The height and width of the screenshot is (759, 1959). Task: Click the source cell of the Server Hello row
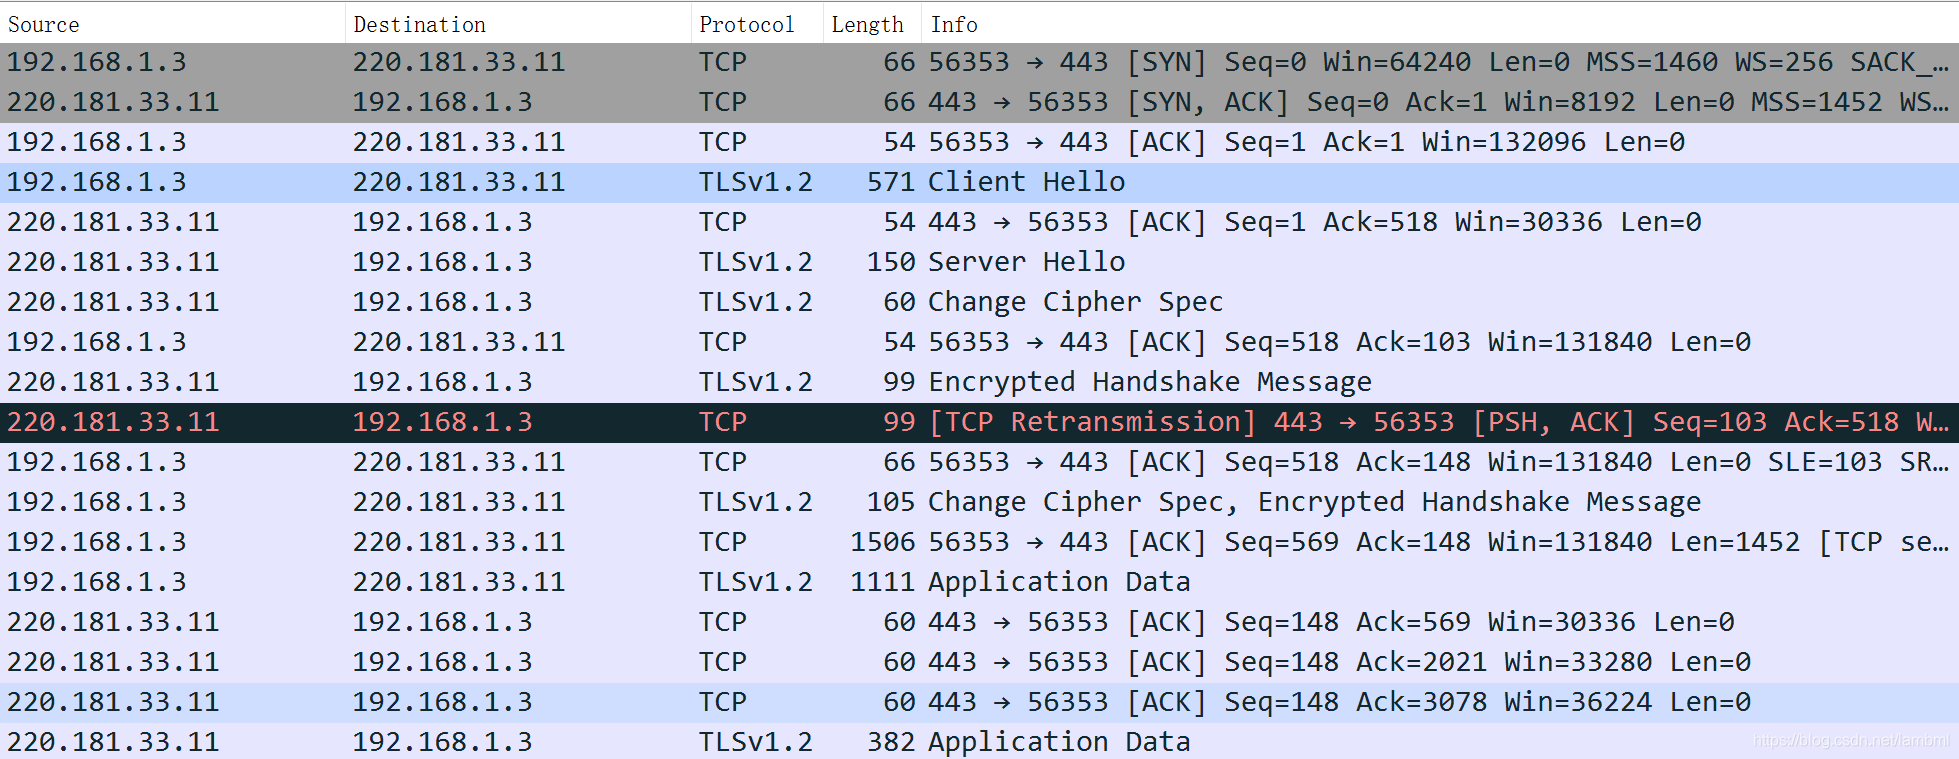point(113,262)
